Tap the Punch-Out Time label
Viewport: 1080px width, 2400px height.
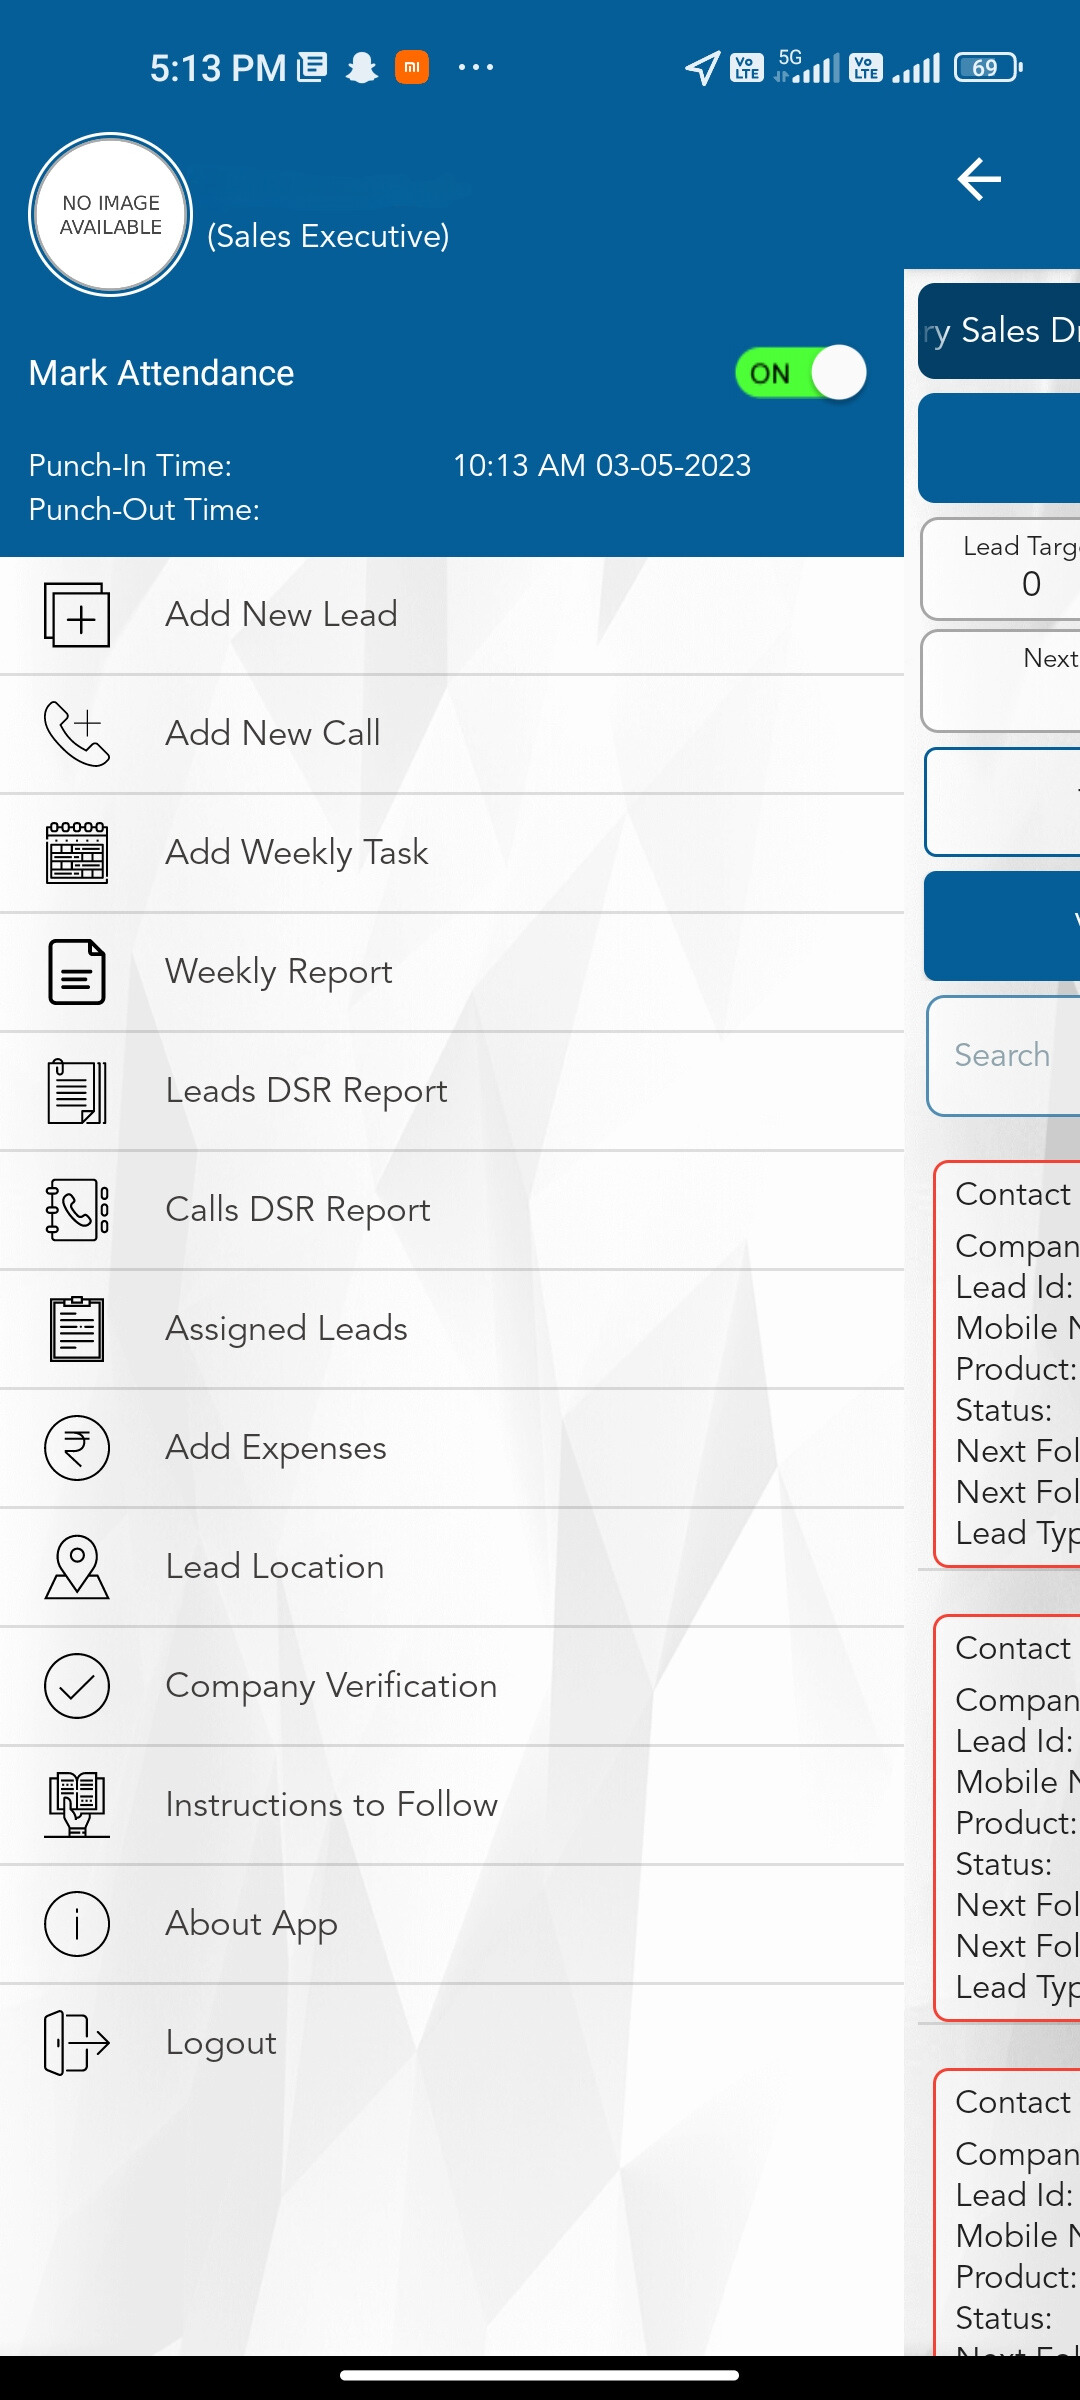144,509
